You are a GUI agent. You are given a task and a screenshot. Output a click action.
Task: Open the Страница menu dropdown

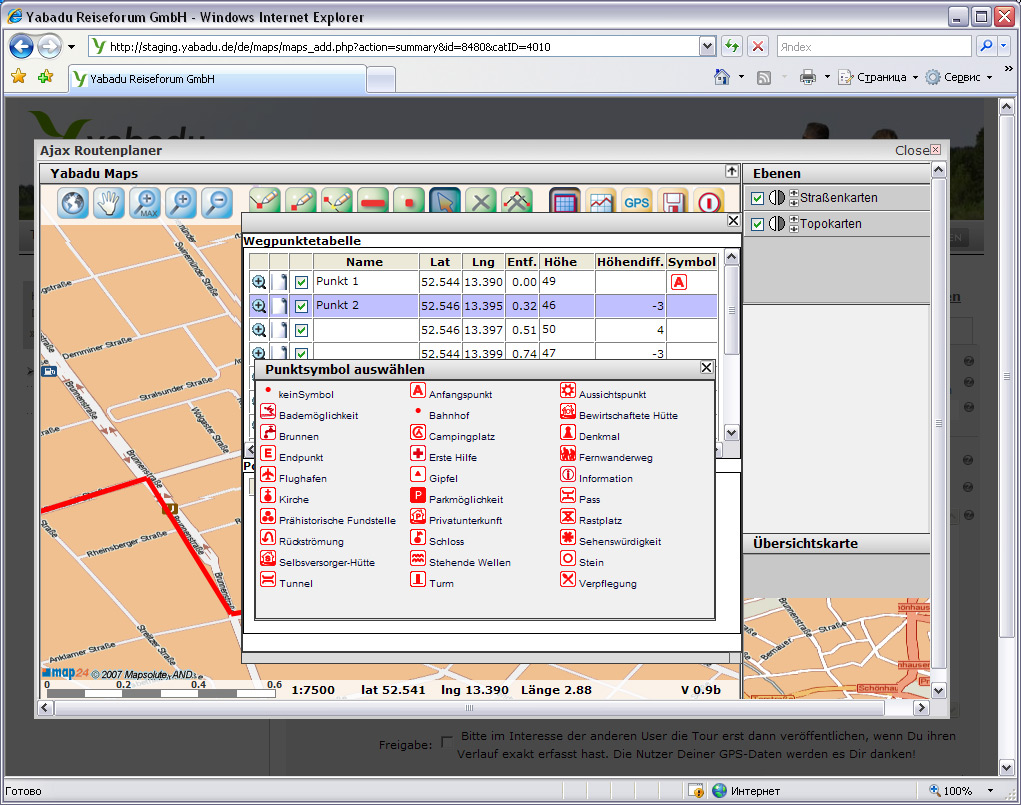click(x=915, y=78)
